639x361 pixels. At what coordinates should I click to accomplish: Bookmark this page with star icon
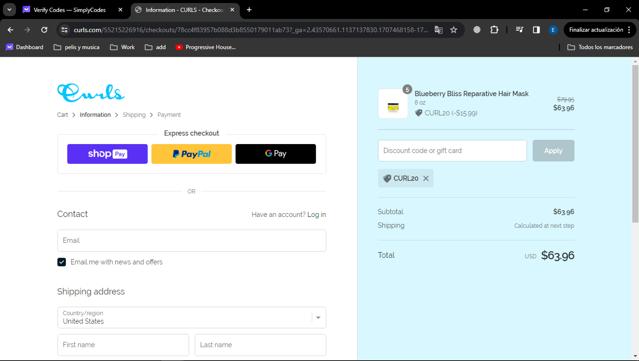tap(454, 30)
